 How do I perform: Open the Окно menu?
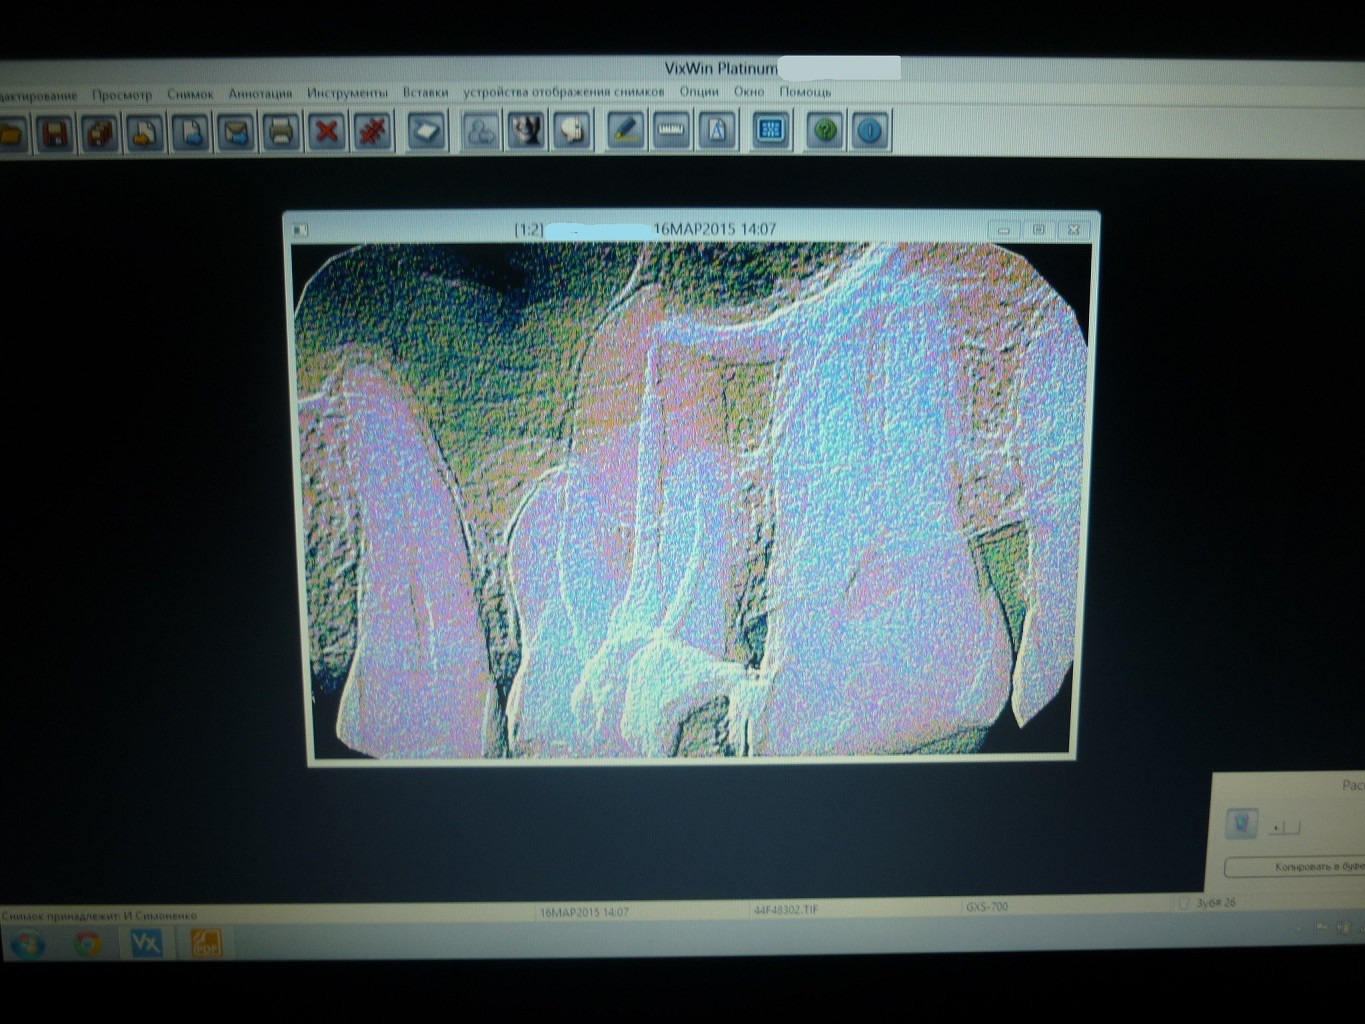click(x=749, y=91)
